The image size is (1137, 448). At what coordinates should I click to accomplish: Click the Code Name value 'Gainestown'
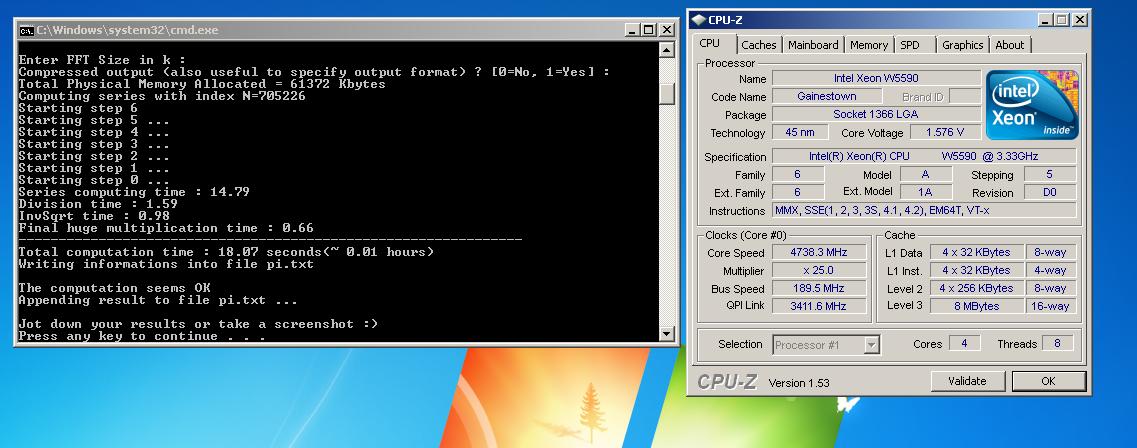pyautogui.click(x=827, y=96)
